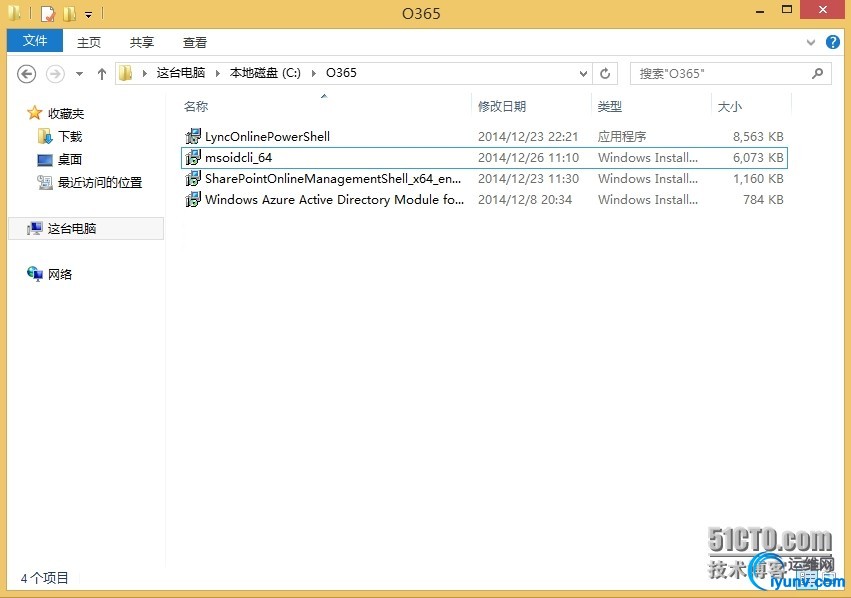
Task: Minimize the O365 window
Action: coord(760,11)
